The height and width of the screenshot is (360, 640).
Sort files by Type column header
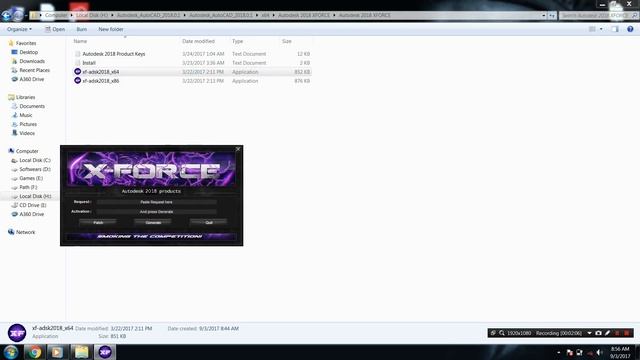tap(238, 41)
